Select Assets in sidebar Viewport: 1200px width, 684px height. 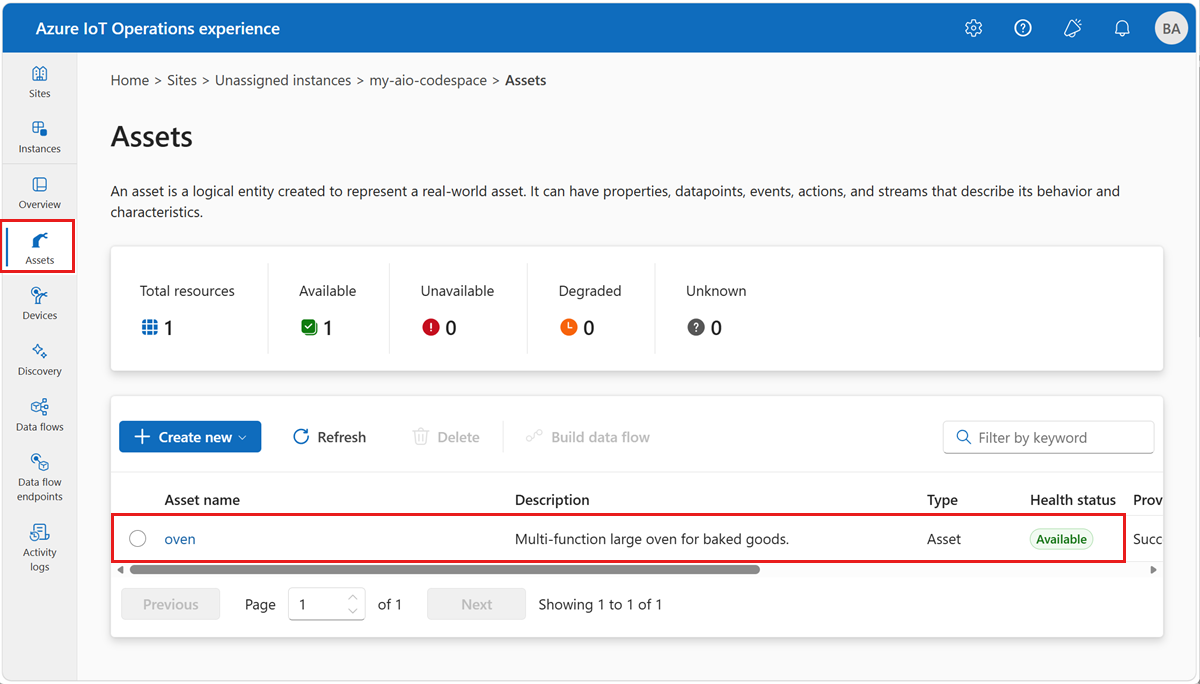(x=39, y=248)
